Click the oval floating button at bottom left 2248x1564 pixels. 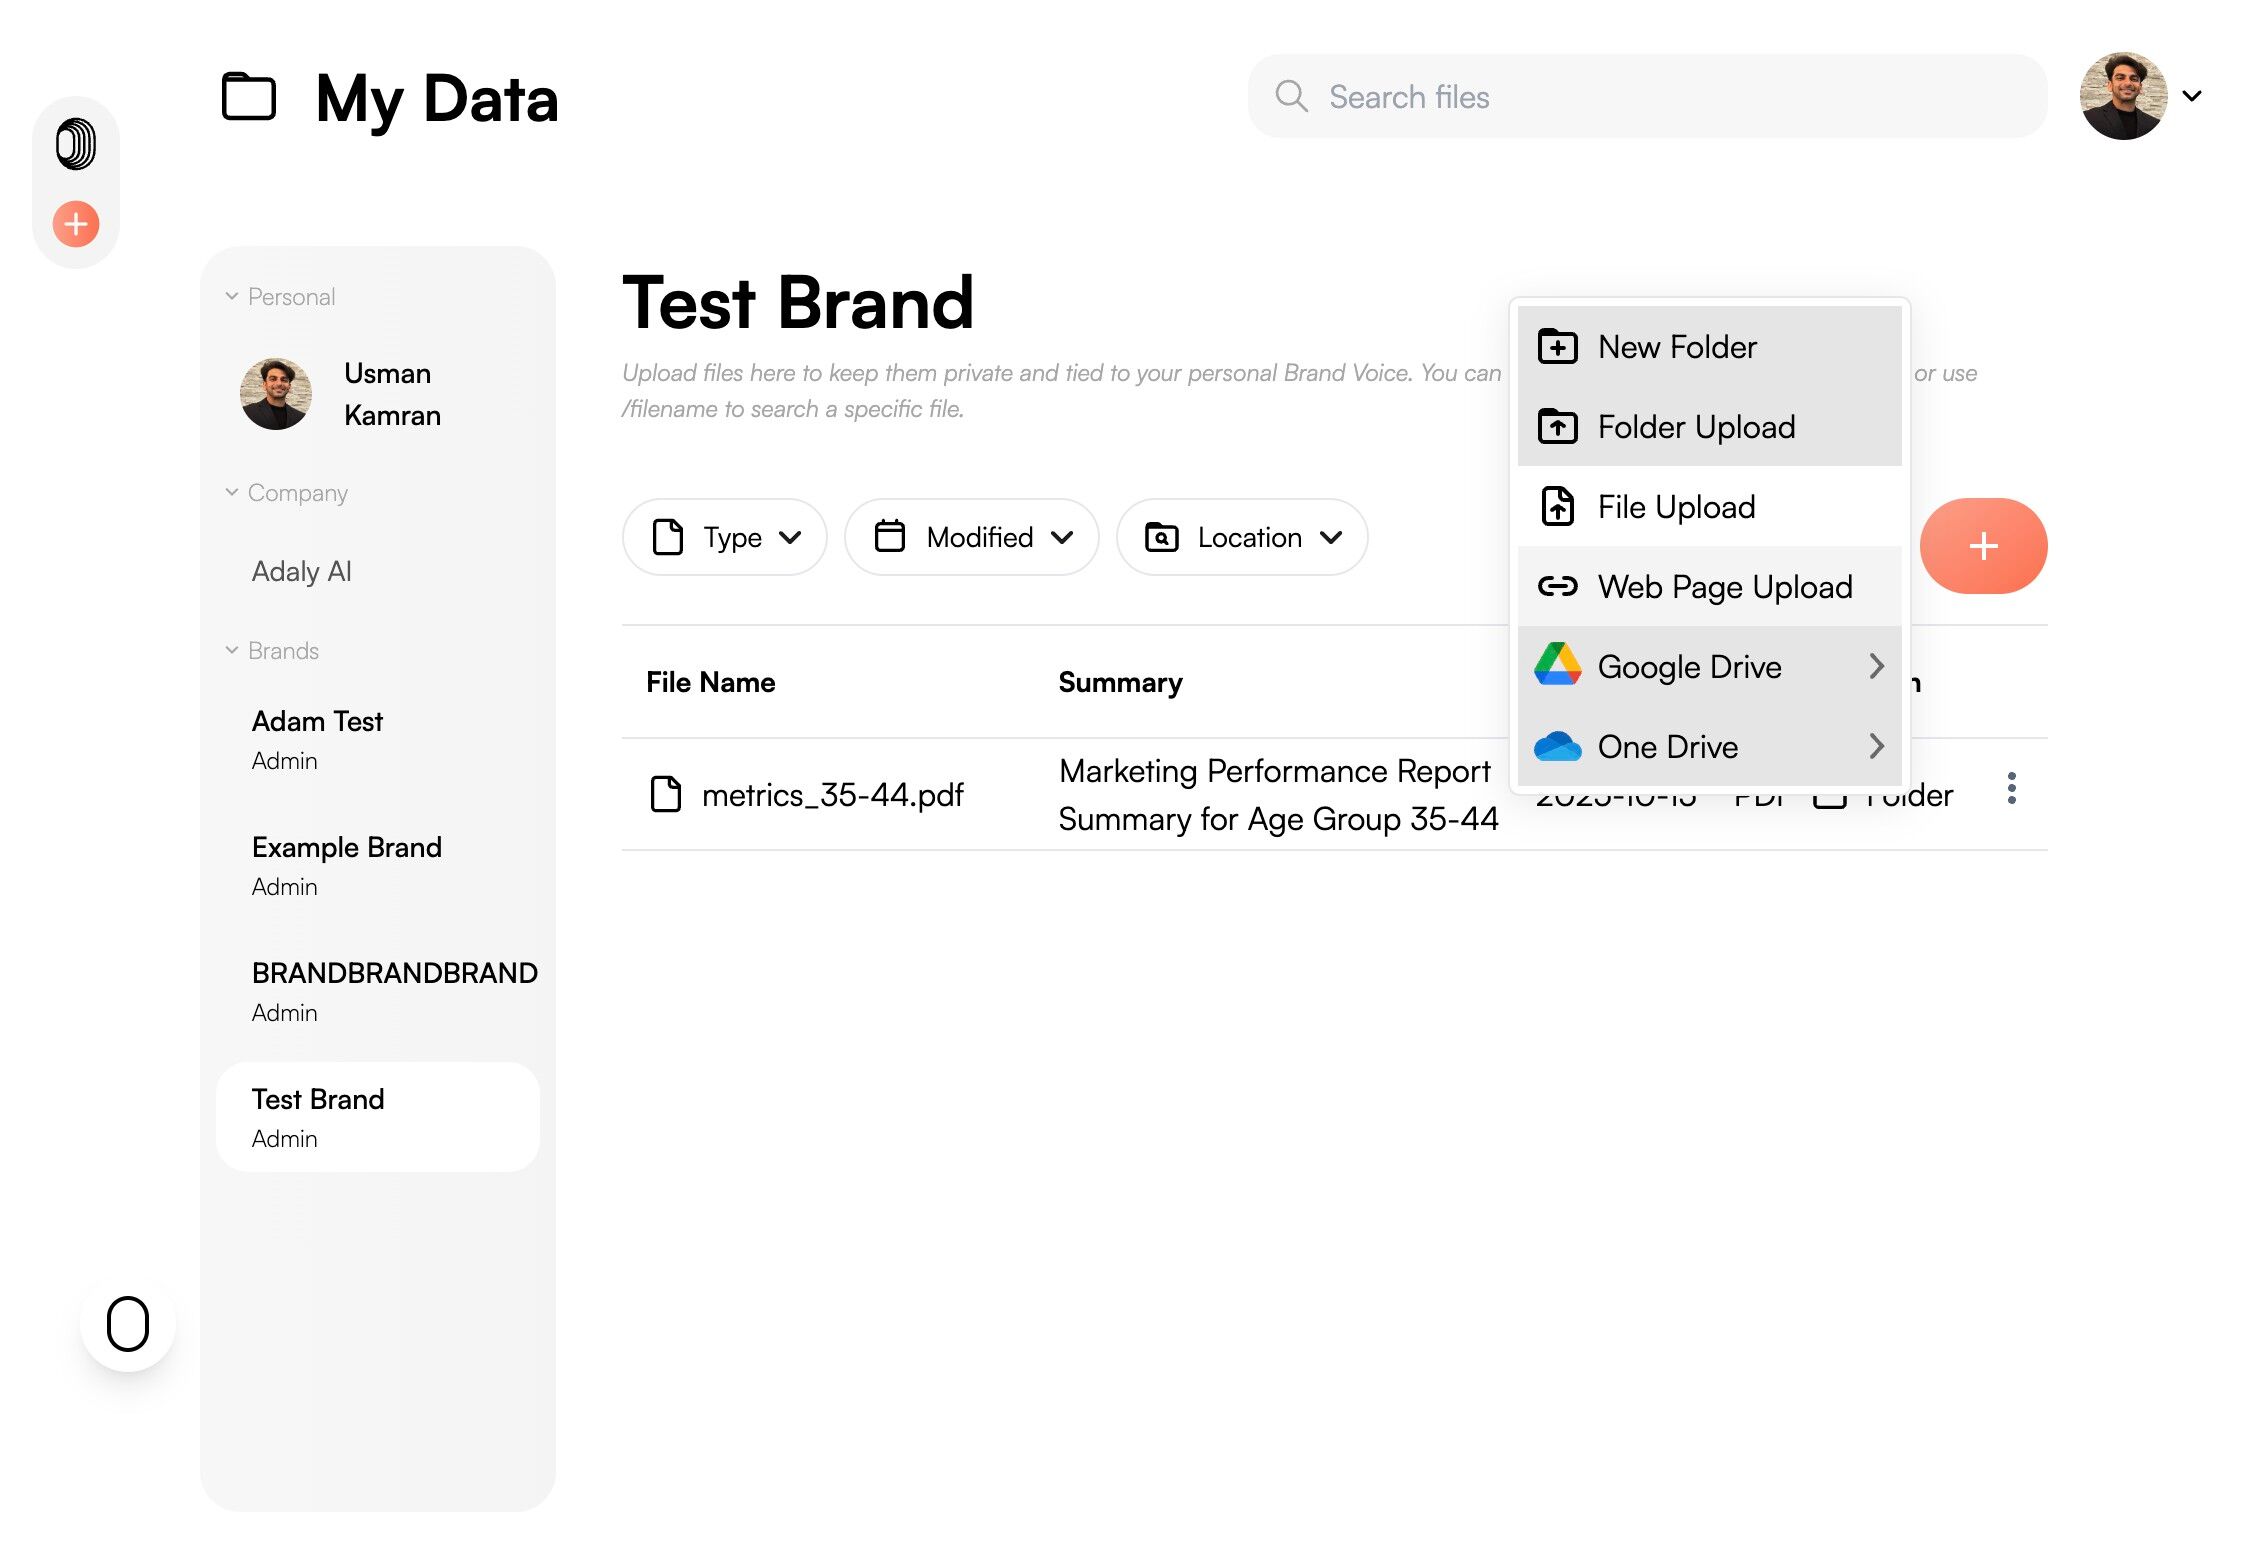click(x=128, y=1324)
